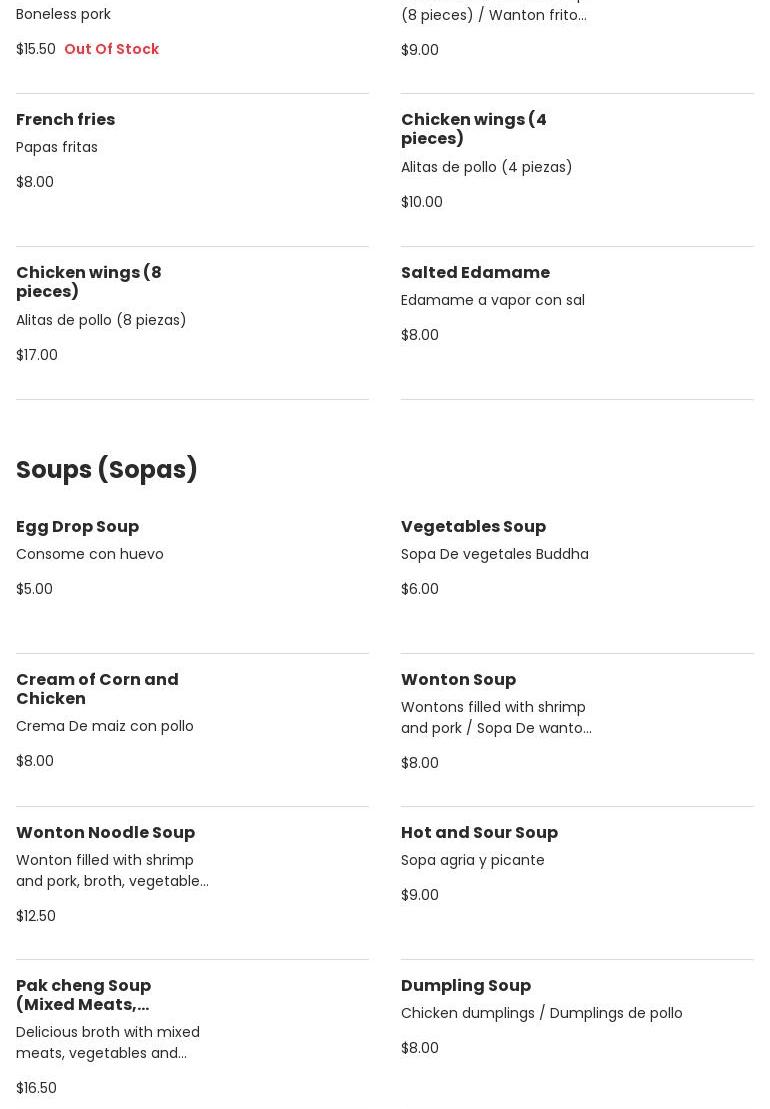The height and width of the screenshot is (1109, 770).
Task: Select Chicken wings (4 pieces) item
Action: pyautogui.click(x=473, y=129)
